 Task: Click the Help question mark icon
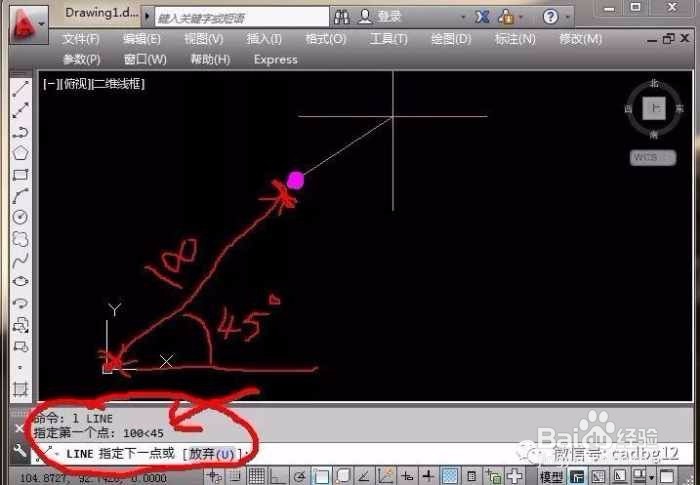pyautogui.click(x=550, y=17)
